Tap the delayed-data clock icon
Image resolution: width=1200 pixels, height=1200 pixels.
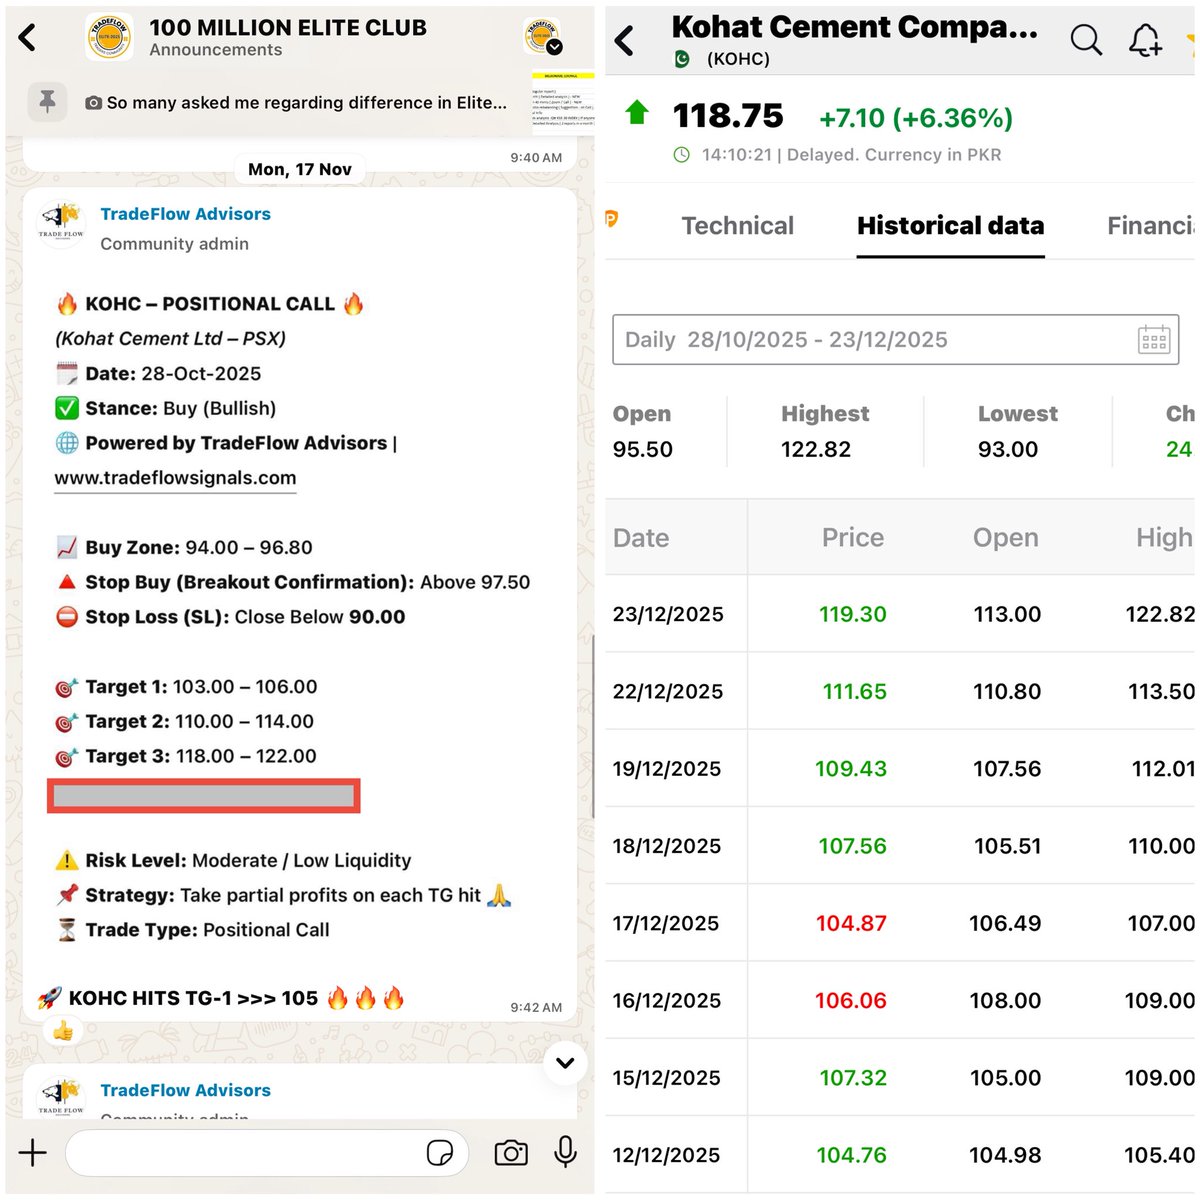pyautogui.click(x=681, y=154)
